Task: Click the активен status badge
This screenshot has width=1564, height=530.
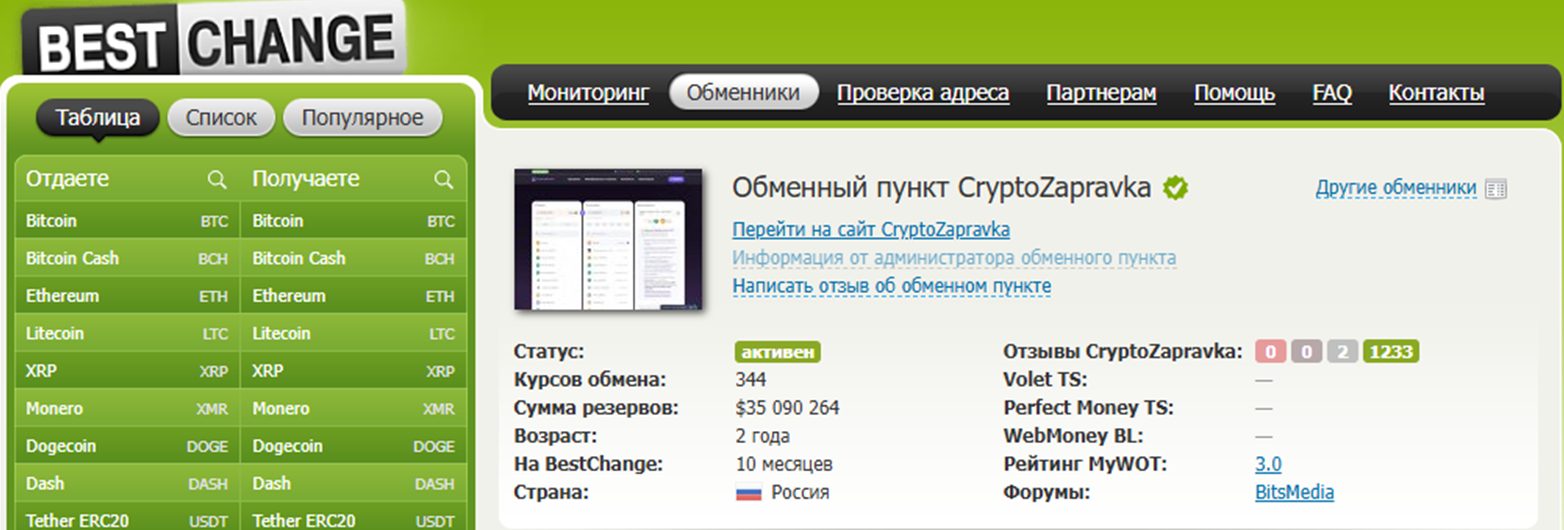Action: click(778, 351)
